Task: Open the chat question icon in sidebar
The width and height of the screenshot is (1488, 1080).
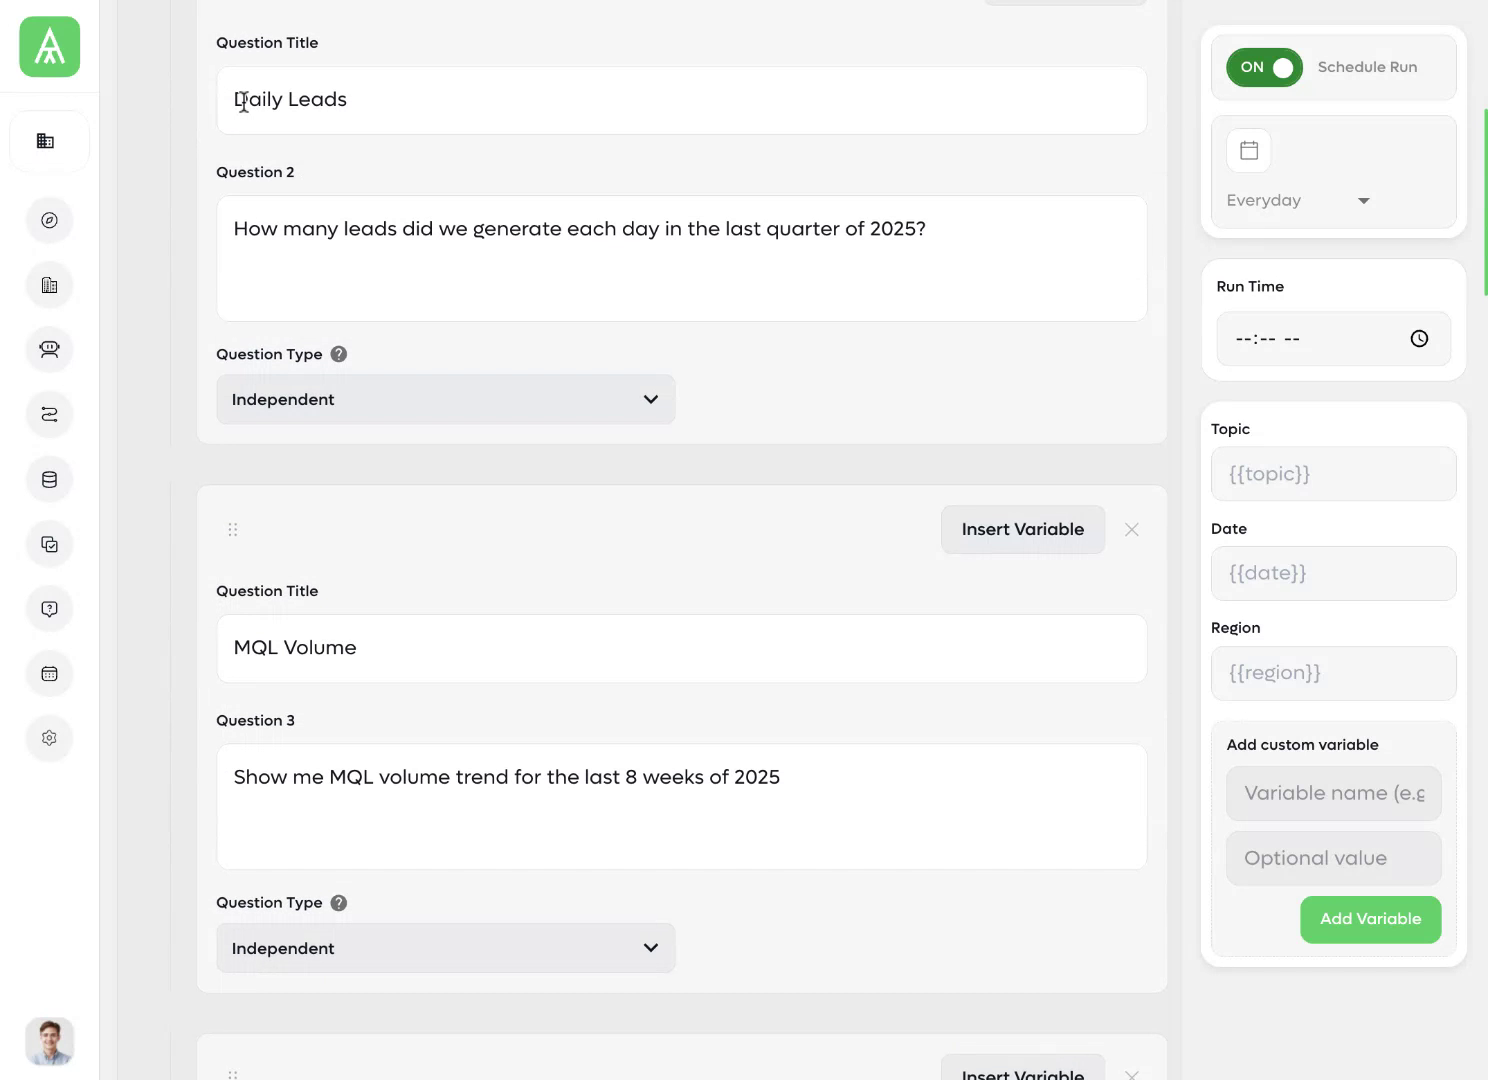Action: 49,609
